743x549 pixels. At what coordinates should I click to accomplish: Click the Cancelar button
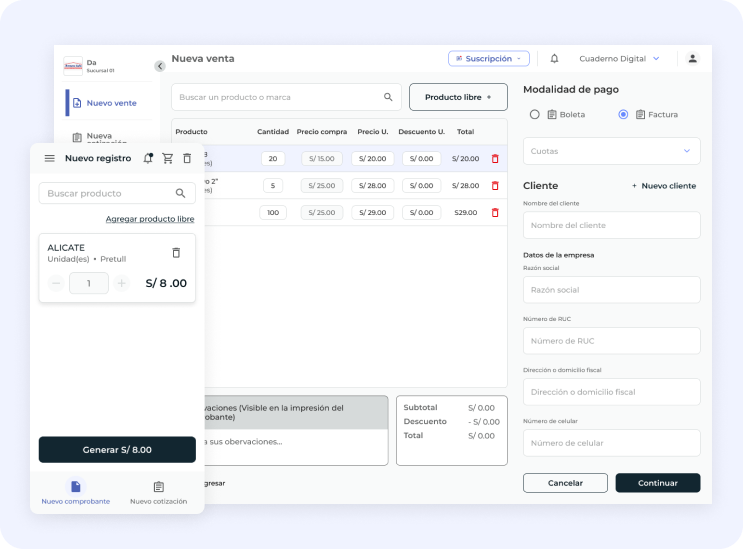pos(565,483)
